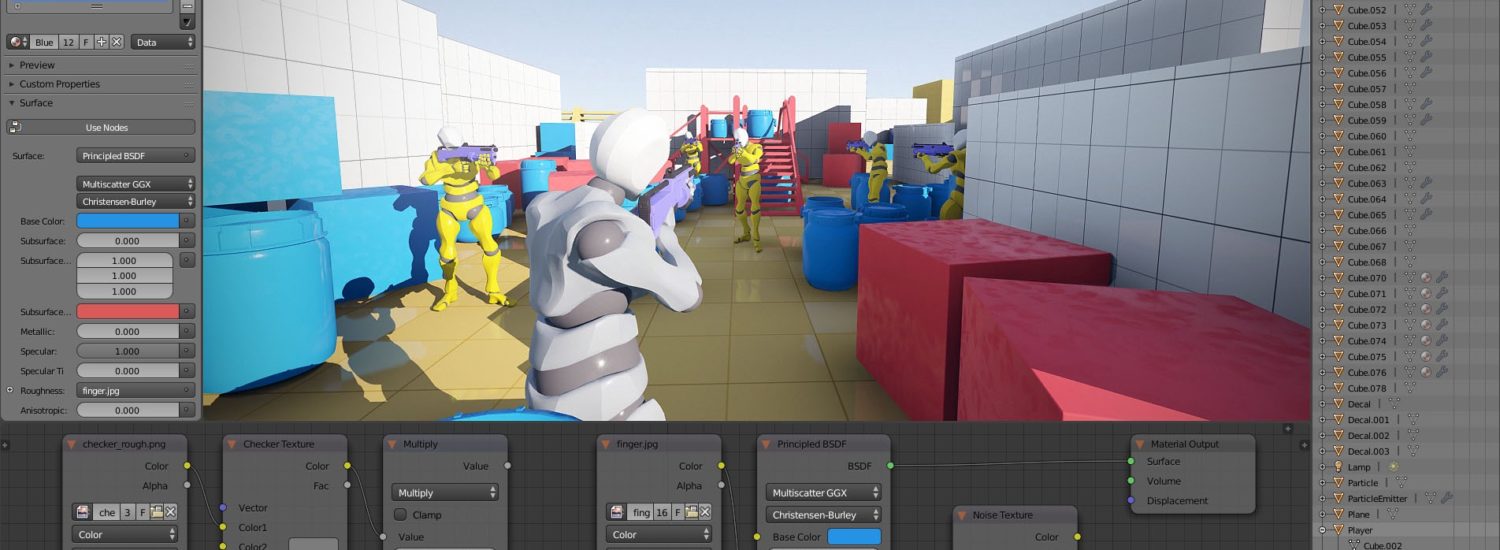Viewport: 1500px width, 550px height.
Task: Collapse the Player object in outliner
Action: pos(1323,530)
